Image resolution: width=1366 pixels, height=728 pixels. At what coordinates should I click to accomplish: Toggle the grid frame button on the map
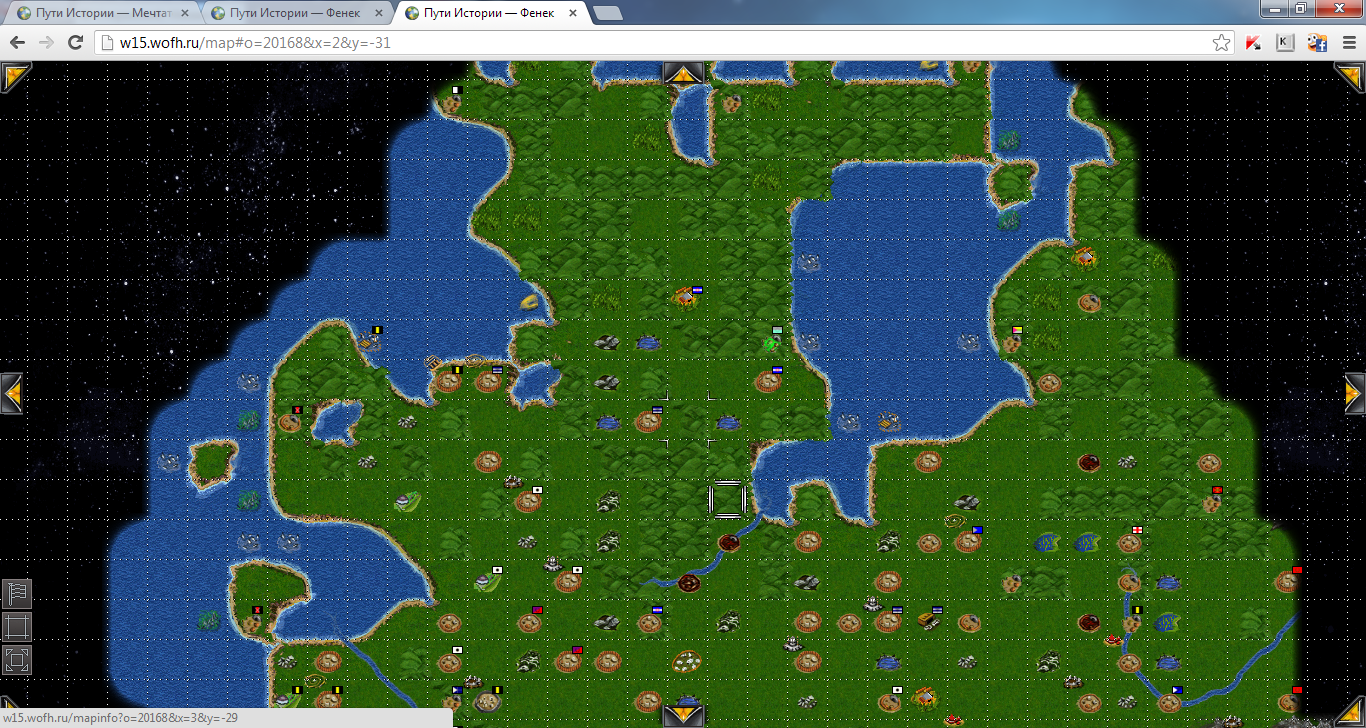[x=17, y=627]
